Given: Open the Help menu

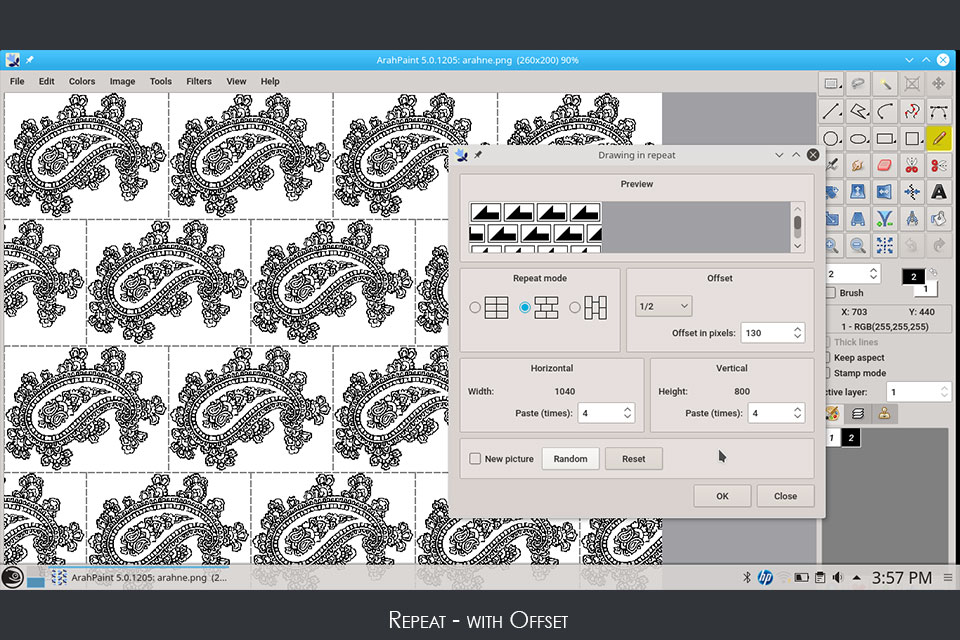Looking at the screenshot, I should pyautogui.click(x=270, y=81).
